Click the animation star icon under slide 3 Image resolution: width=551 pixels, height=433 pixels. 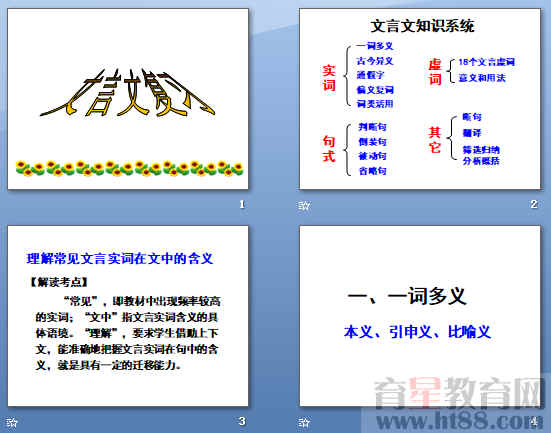[x=12, y=422]
